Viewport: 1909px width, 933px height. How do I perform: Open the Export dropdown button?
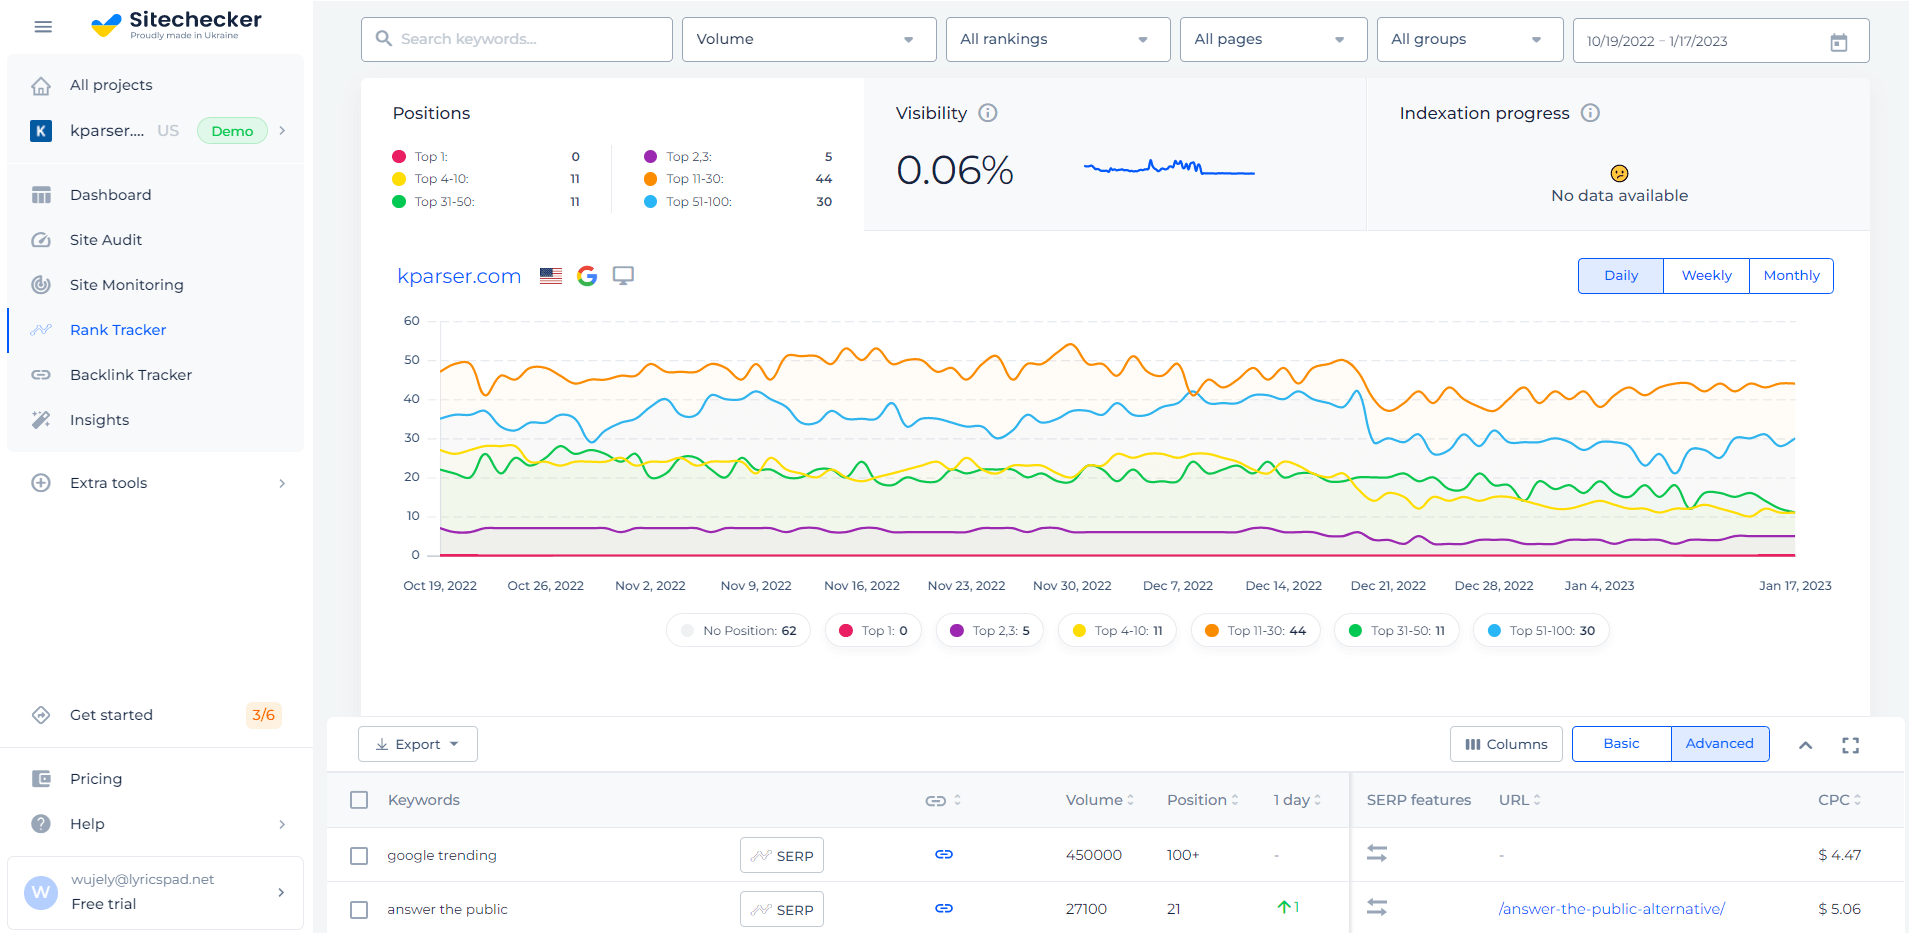tap(417, 744)
